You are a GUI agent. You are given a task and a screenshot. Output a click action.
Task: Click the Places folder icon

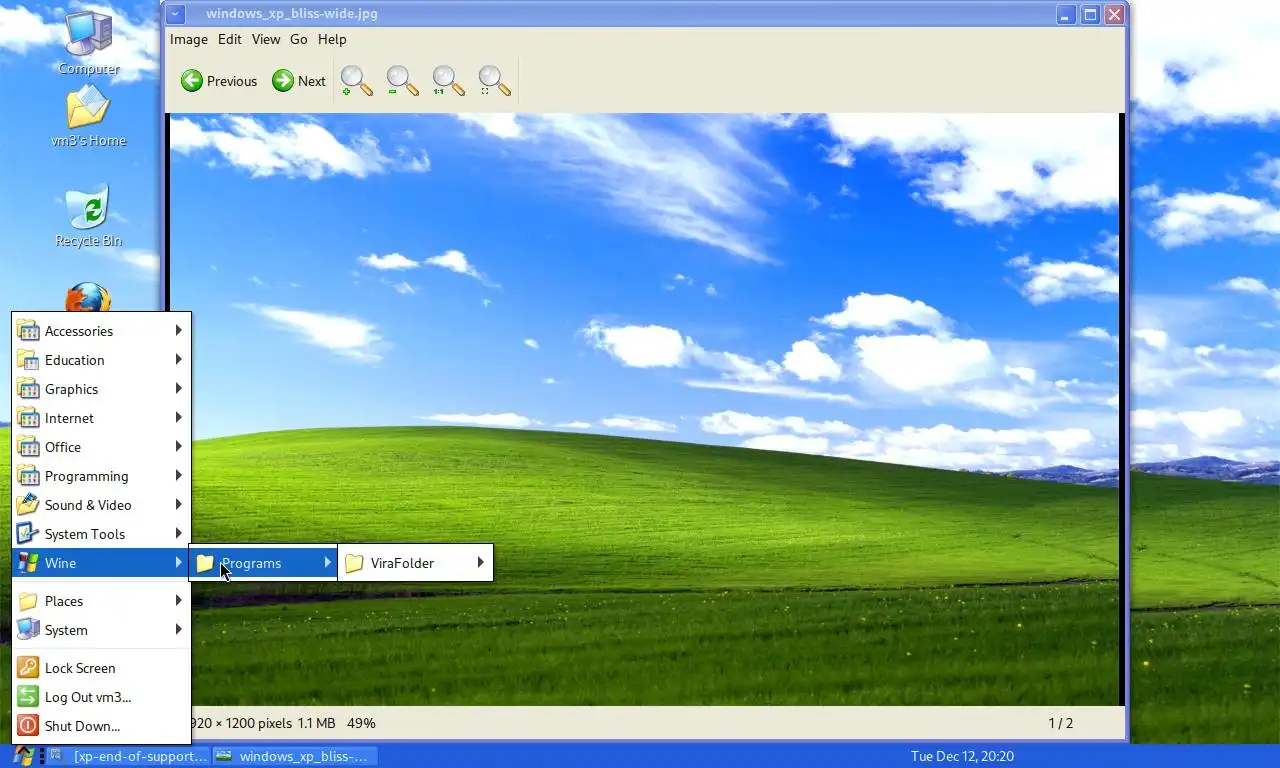28,601
